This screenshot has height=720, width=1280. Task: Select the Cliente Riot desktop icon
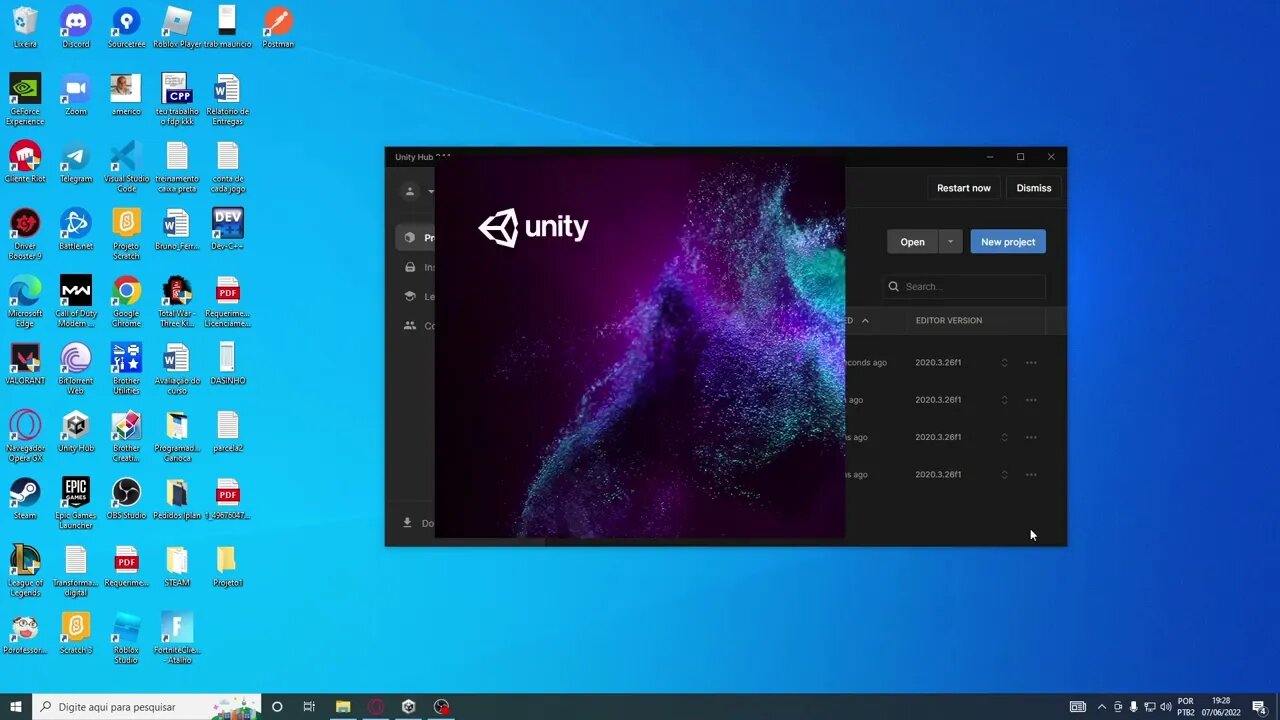pyautogui.click(x=25, y=162)
